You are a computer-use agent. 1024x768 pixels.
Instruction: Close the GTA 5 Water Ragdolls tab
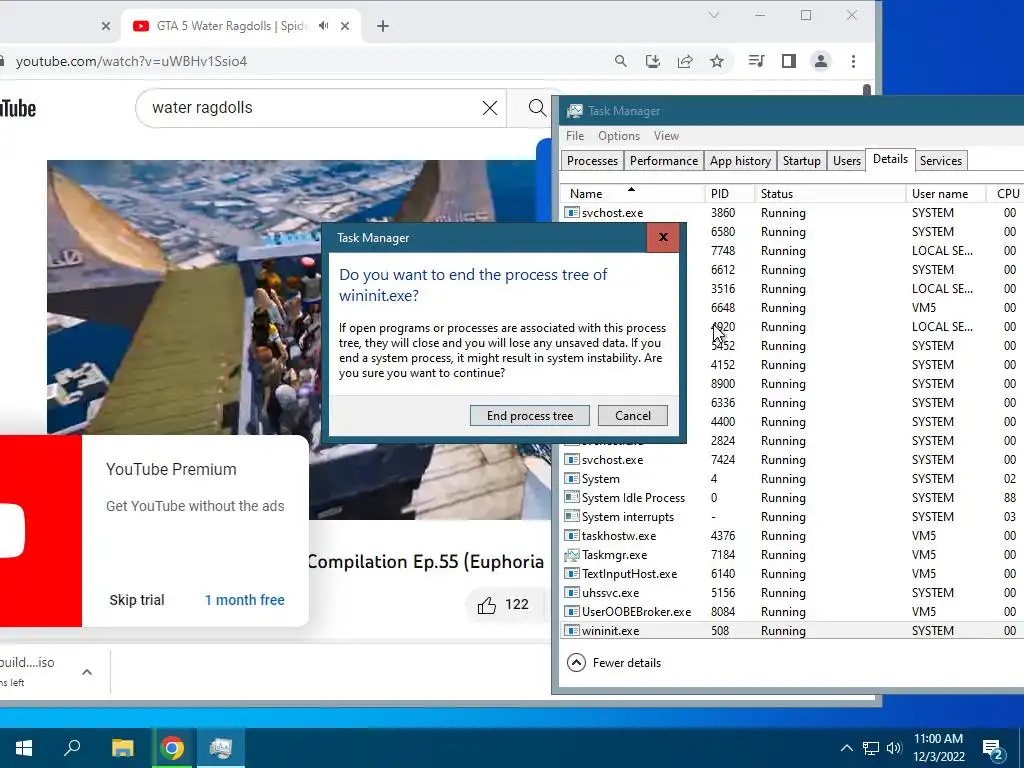tap(345, 26)
